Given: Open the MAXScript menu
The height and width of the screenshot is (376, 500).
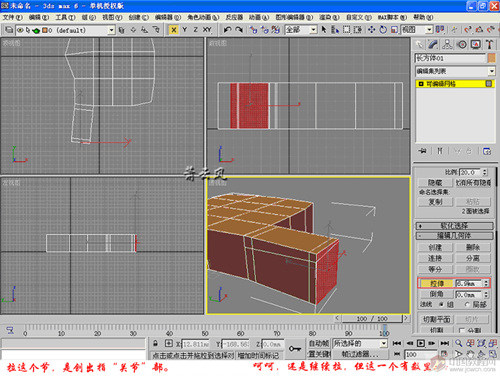Looking at the screenshot, I should pyautogui.click(x=392, y=17).
